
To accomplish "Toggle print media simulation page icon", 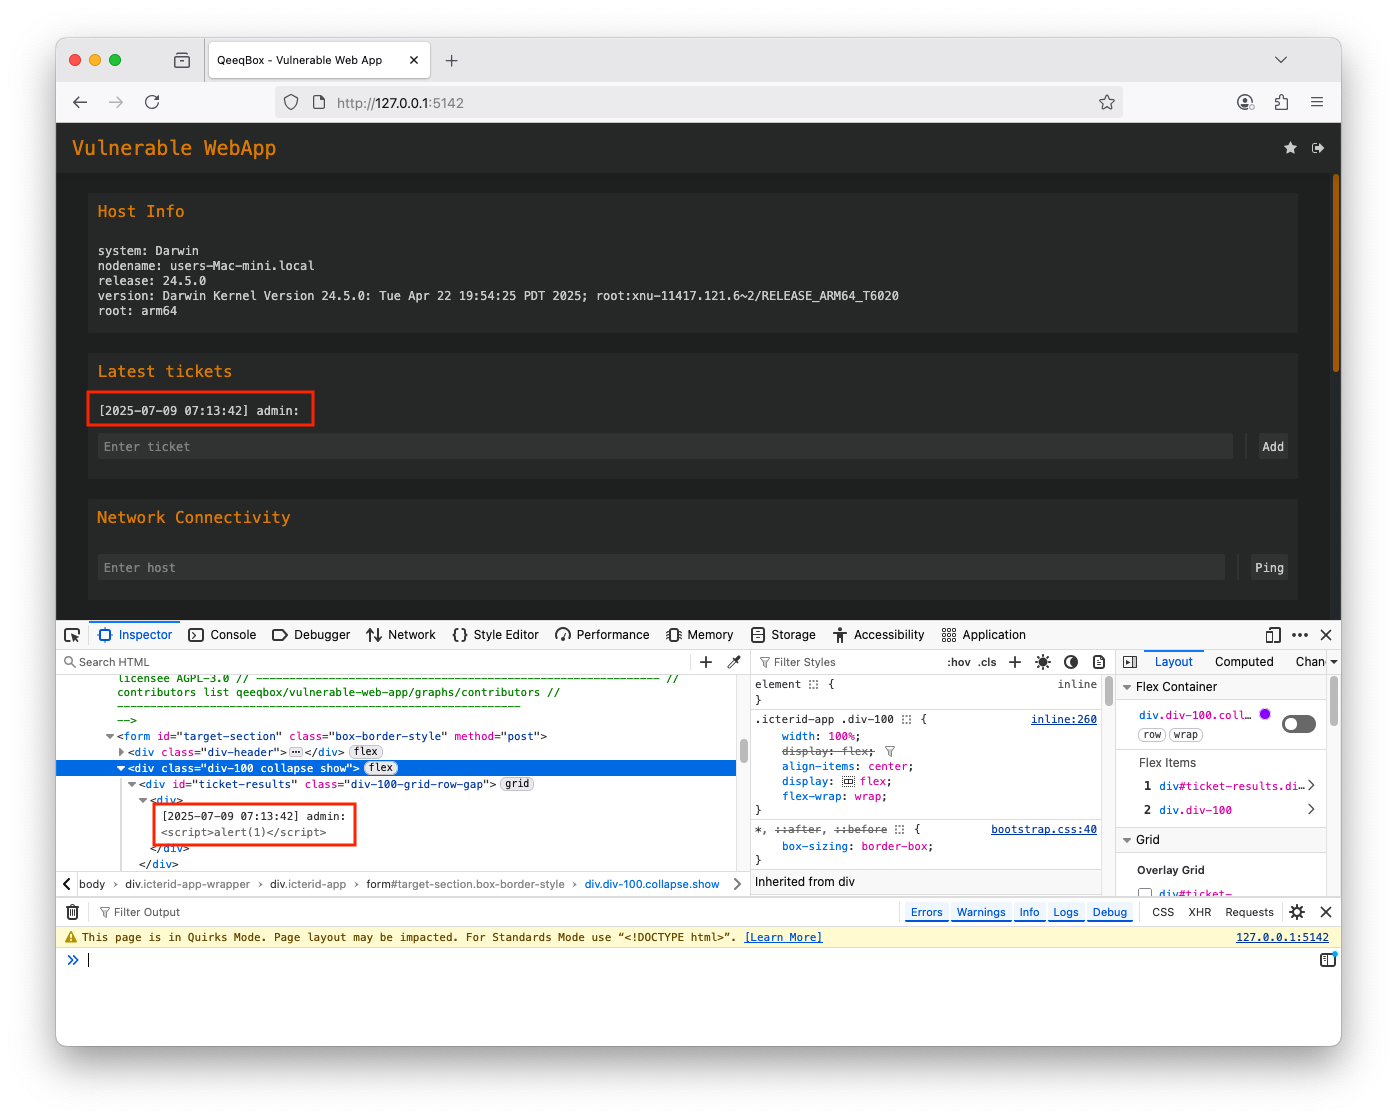I will [x=1099, y=662].
